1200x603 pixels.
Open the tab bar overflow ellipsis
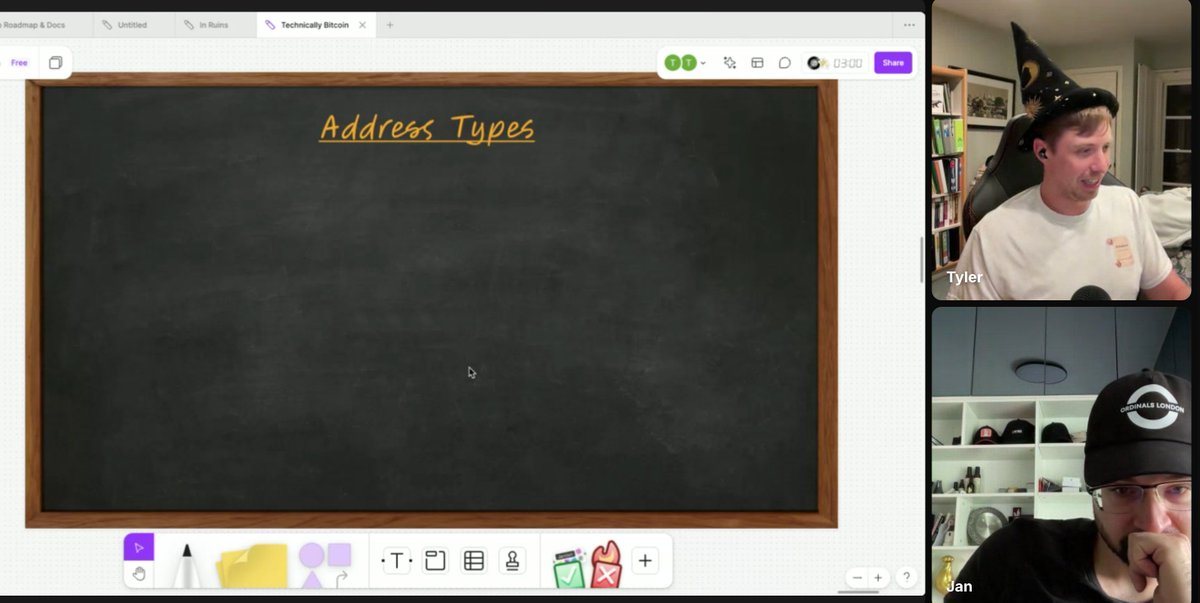coord(909,25)
